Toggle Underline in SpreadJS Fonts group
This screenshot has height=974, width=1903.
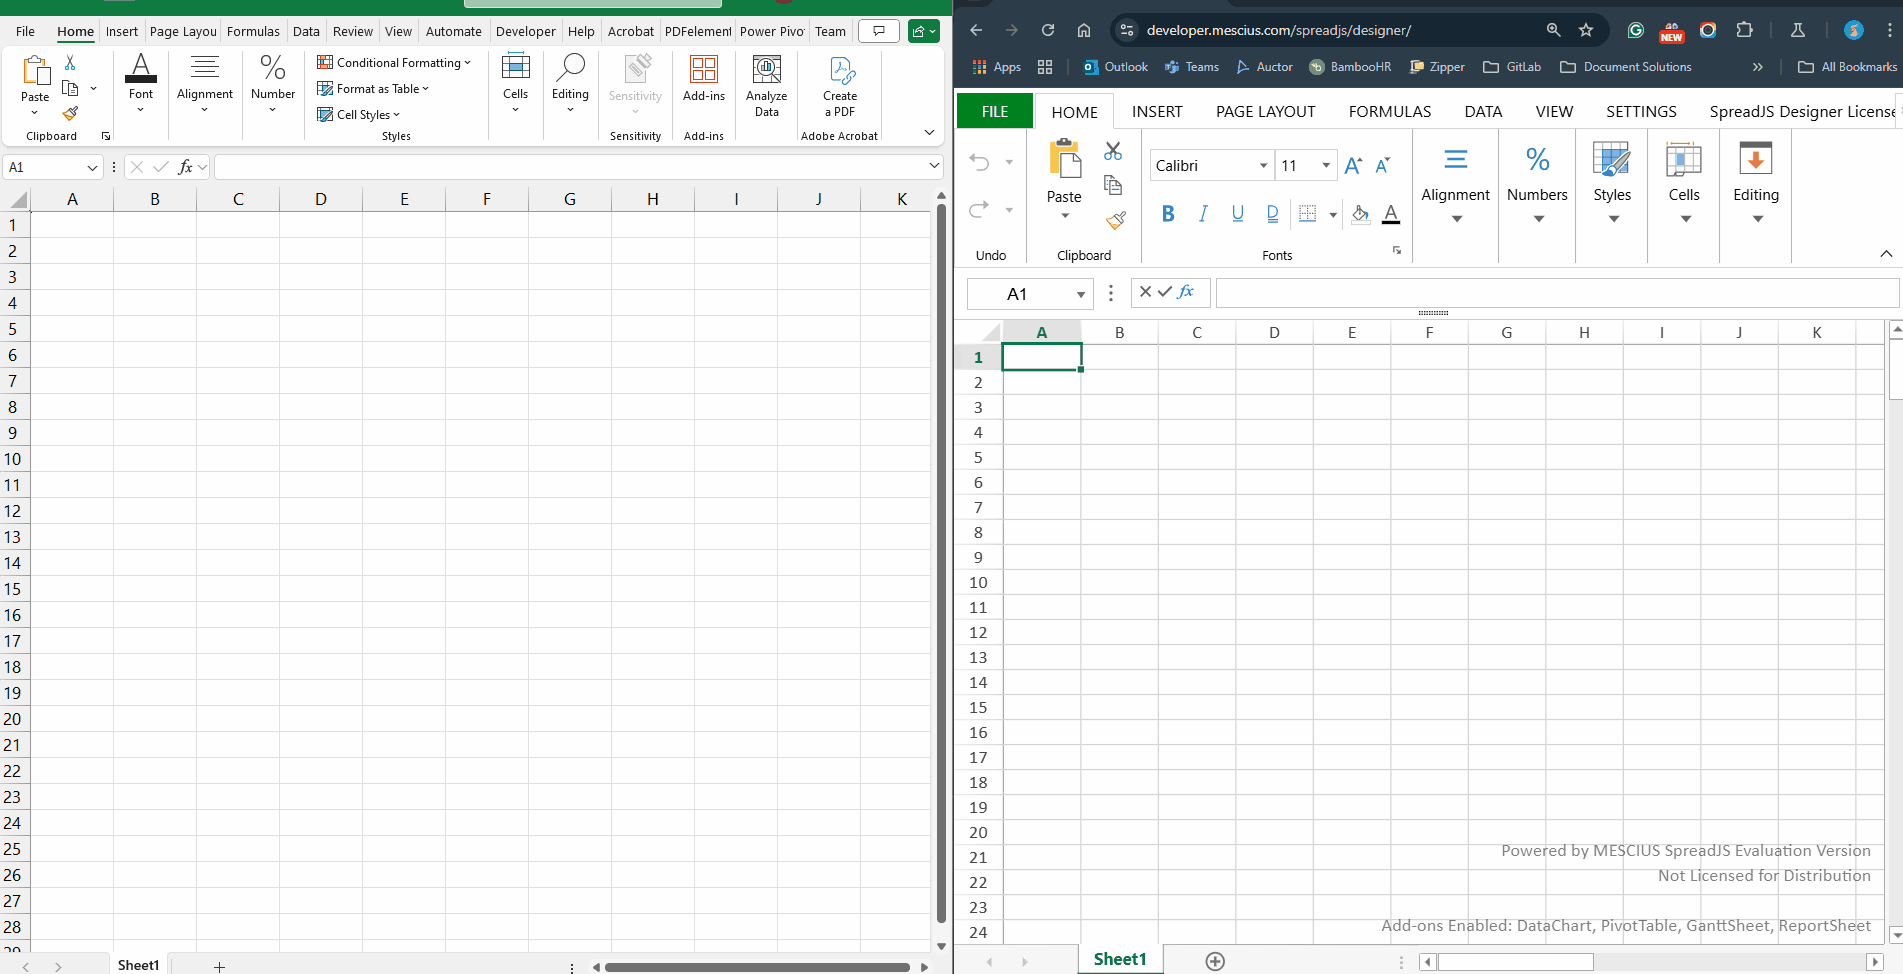(1238, 213)
